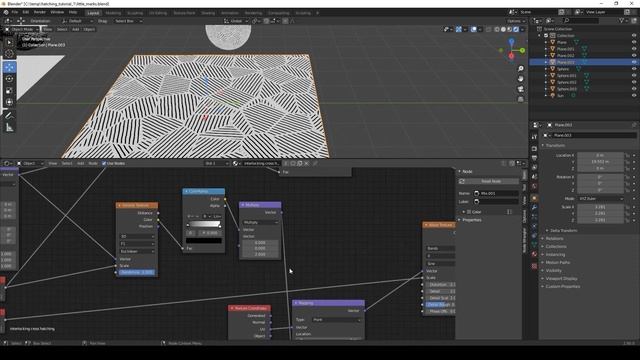The height and width of the screenshot is (360, 640).
Task: Select the Scale tool in viewport toolbar
Action: pos(9,91)
